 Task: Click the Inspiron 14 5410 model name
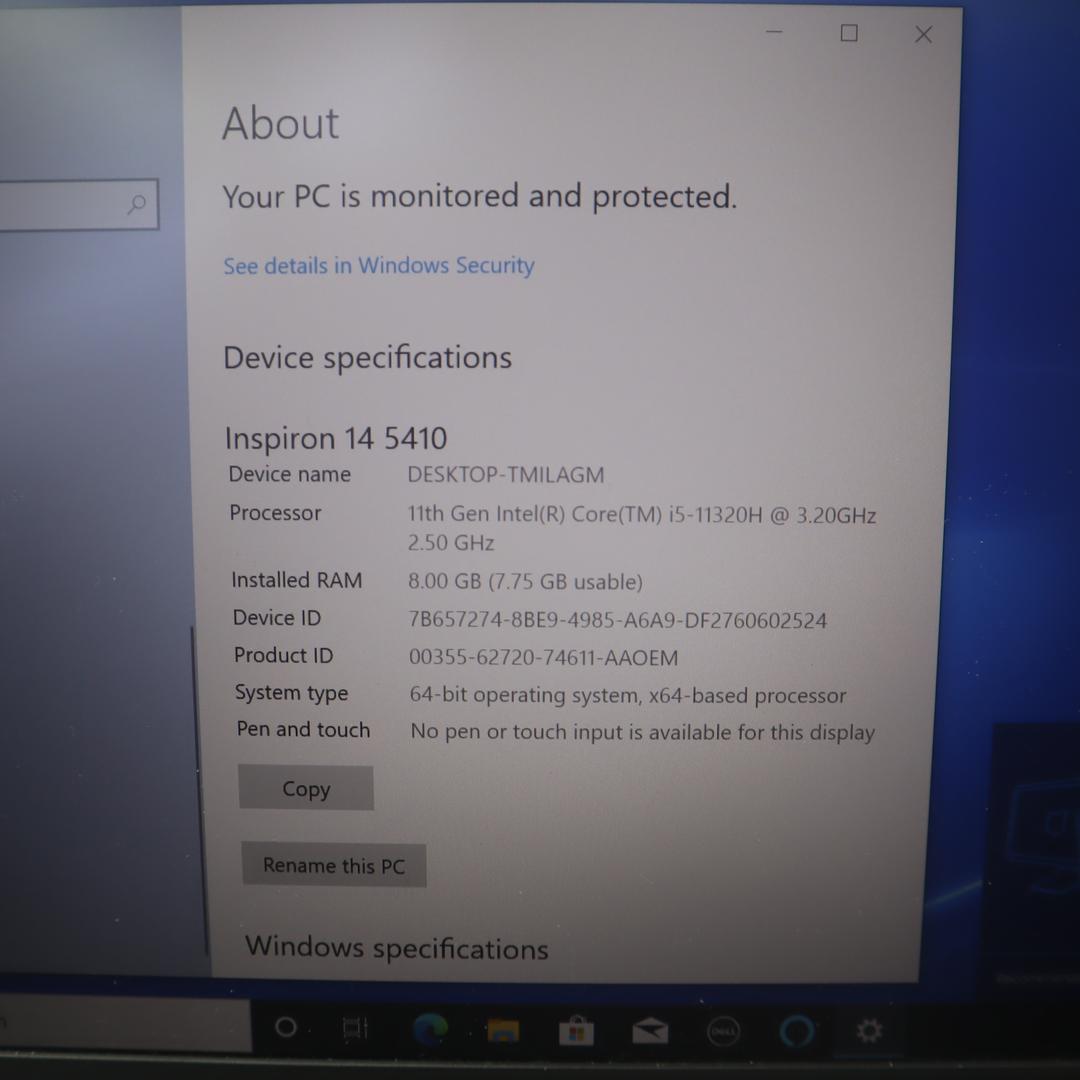pyautogui.click(x=336, y=438)
